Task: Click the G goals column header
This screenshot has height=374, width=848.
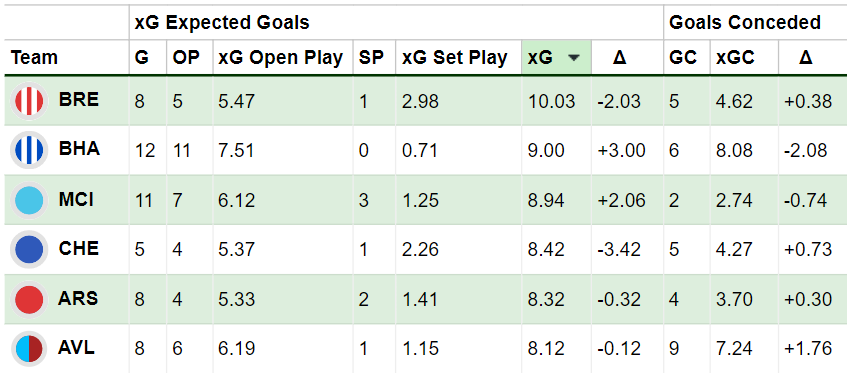Action: [141, 57]
